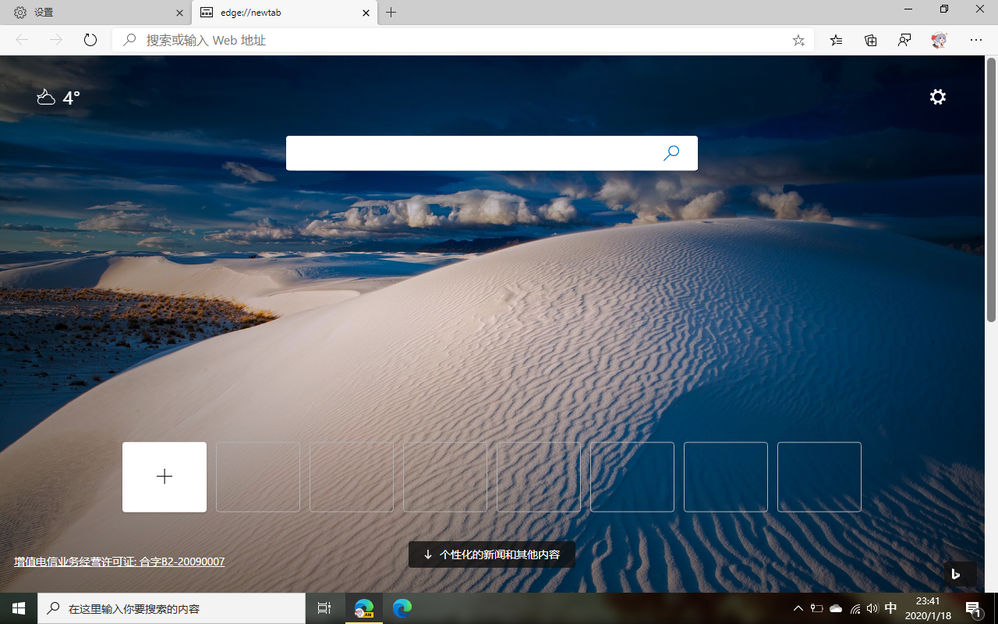This screenshot has height=624, width=998.
Task: Open the user profile avatar
Action: point(939,40)
